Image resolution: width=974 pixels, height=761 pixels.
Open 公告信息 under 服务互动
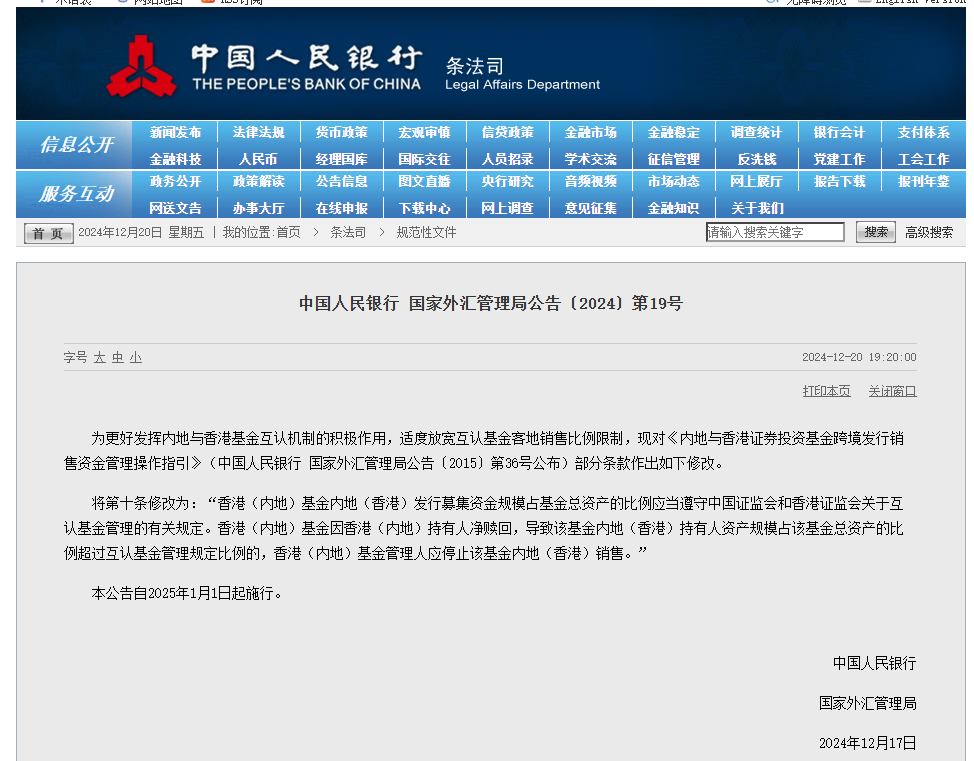point(341,181)
